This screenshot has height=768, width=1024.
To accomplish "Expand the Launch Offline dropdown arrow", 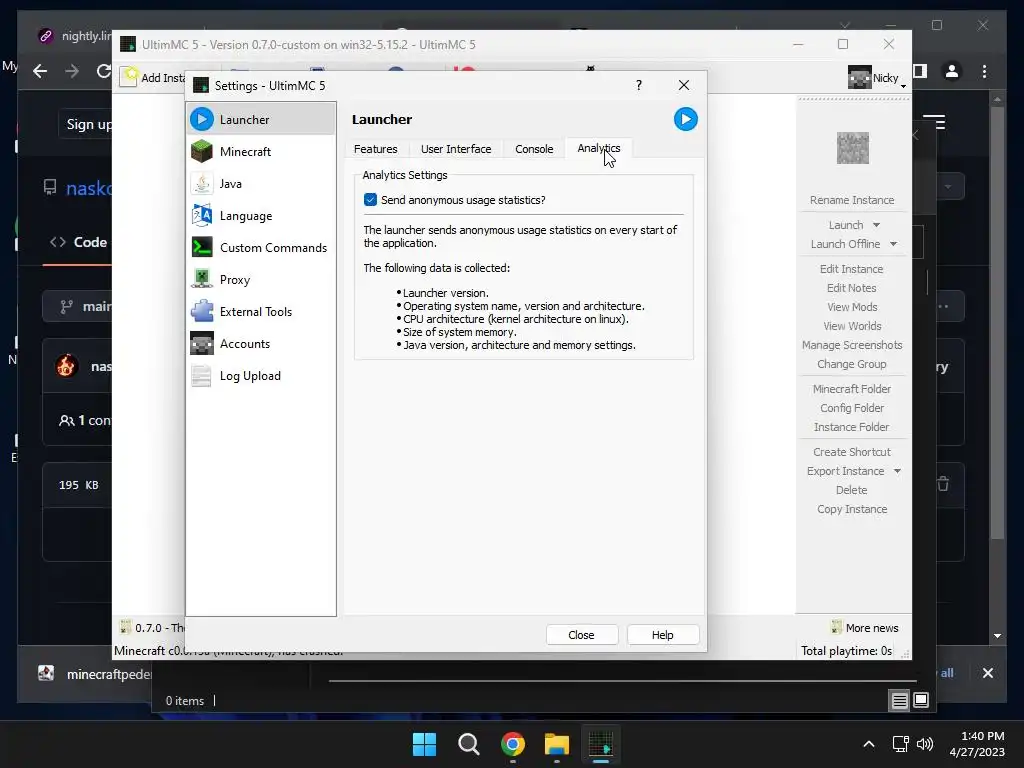I will [893, 244].
